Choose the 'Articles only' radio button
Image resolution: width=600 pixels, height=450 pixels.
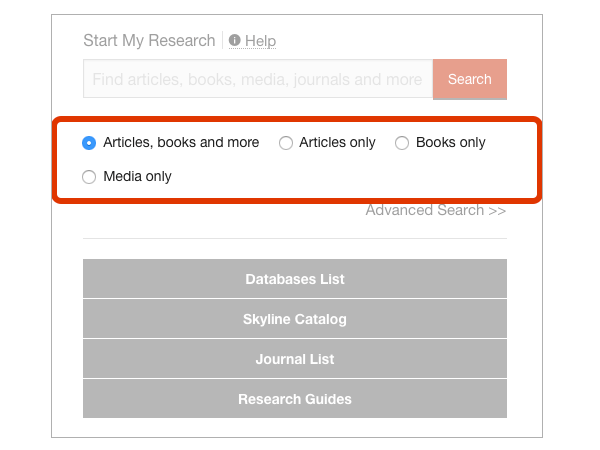pyautogui.click(x=286, y=143)
